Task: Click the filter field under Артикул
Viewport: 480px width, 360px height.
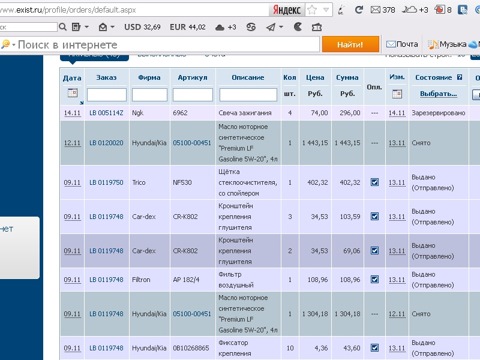Action: point(193,95)
